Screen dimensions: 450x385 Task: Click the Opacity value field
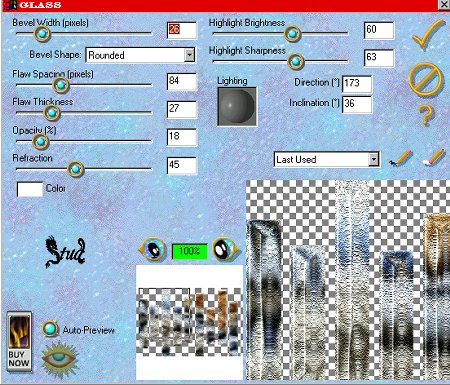pos(182,137)
